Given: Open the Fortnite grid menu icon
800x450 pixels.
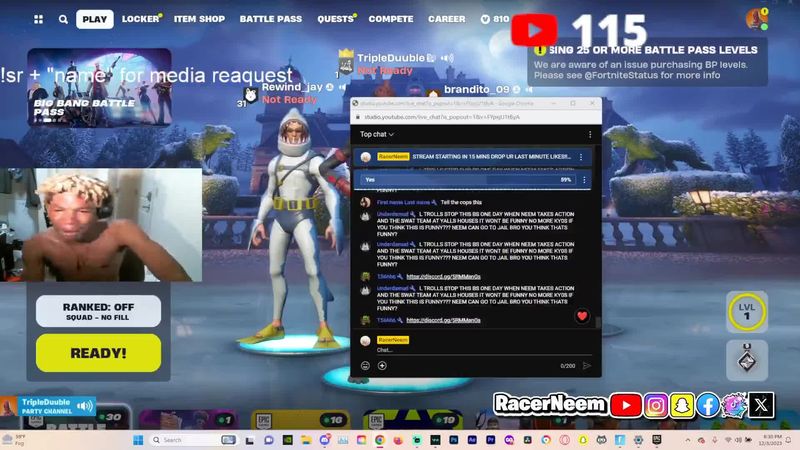Looking at the screenshot, I should point(38,19).
